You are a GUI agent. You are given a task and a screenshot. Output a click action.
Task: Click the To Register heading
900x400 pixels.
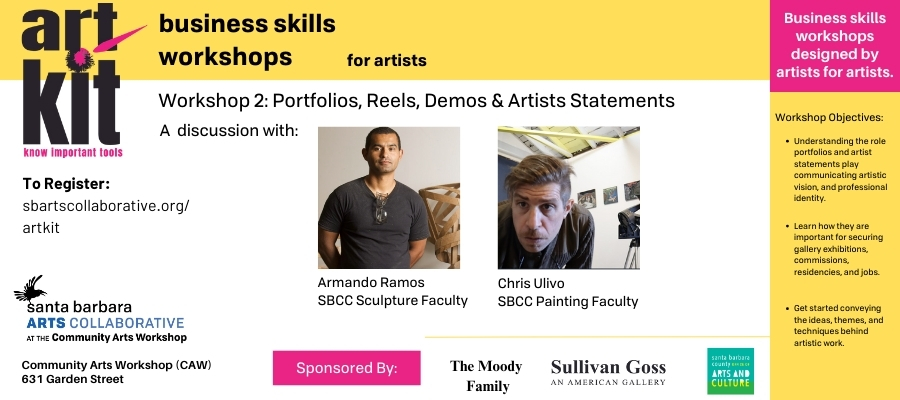66,183
